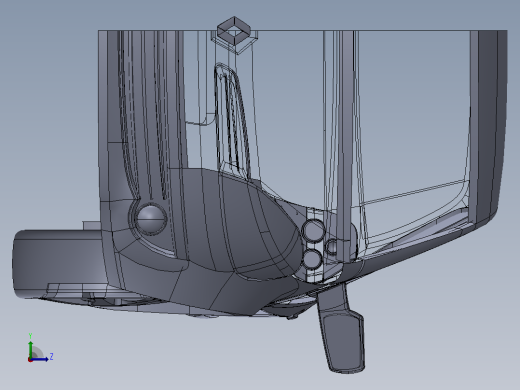
Task: Click the large round ball on the left housing
Action: 151,219
